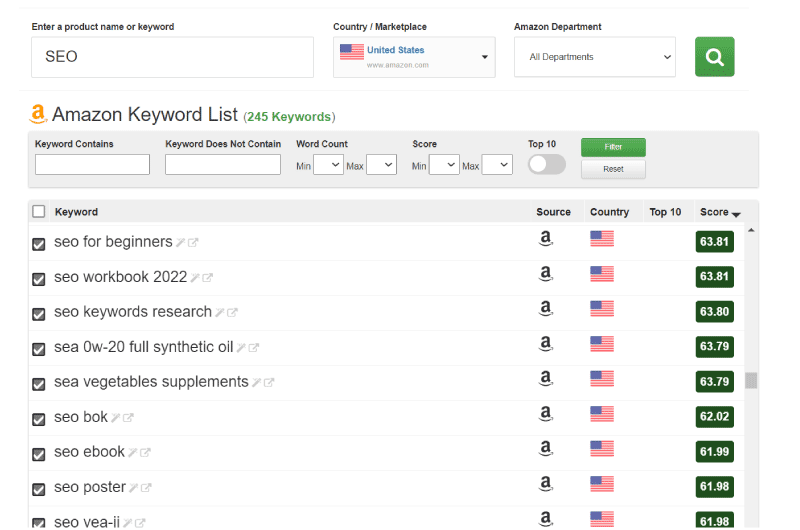
Task: Click US flag in seo poster row
Action: tap(602, 484)
